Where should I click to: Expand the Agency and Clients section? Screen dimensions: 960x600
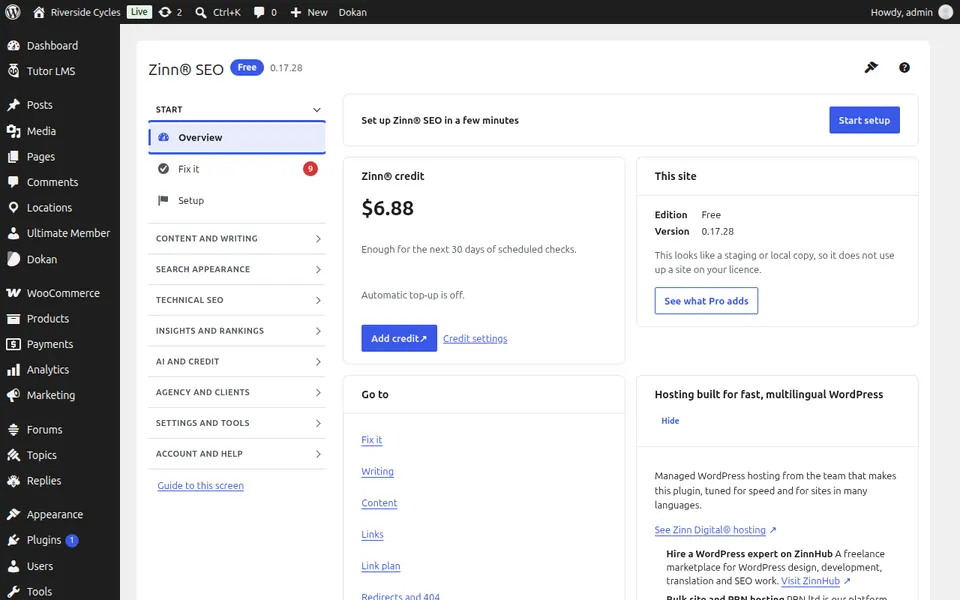(x=237, y=392)
